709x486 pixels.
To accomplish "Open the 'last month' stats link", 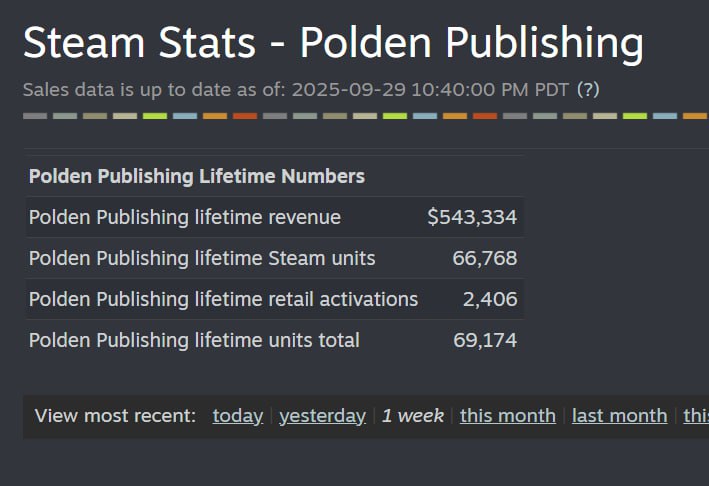I will click(619, 416).
